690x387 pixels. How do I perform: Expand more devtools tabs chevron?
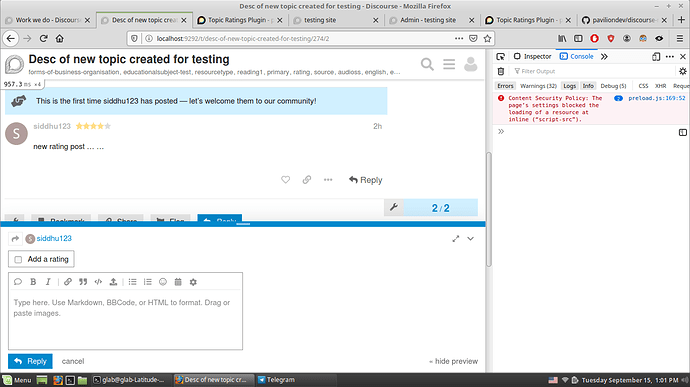[604, 56]
